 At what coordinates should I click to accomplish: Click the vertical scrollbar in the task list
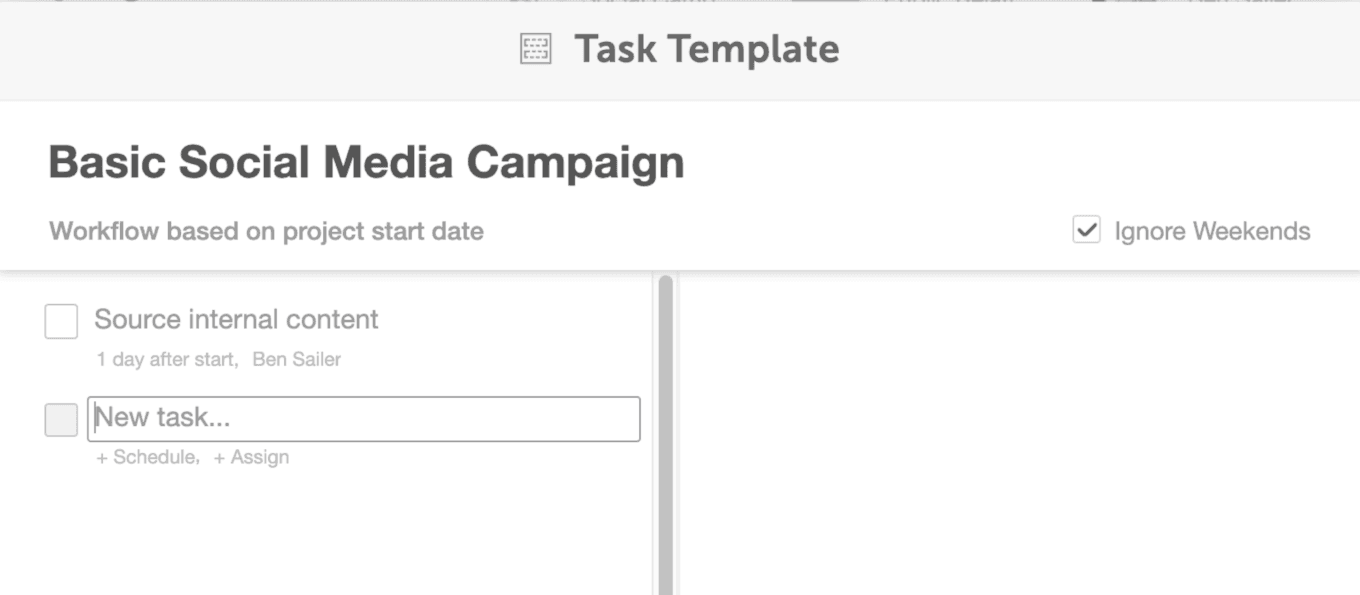(665, 430)
